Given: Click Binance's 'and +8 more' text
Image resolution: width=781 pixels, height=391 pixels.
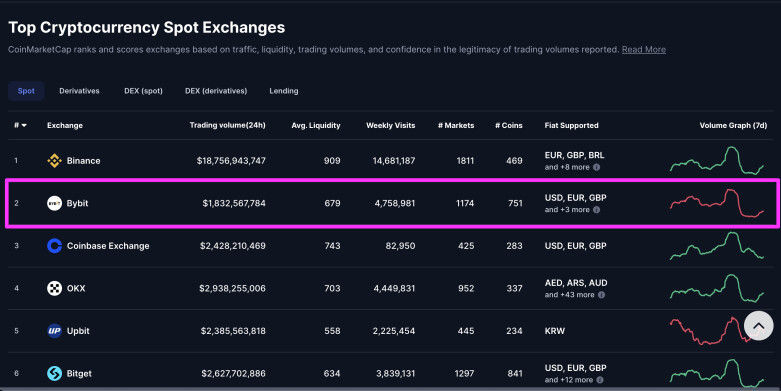Looking at the screenshot, I should pyautogui.click(x=567, y=167).
